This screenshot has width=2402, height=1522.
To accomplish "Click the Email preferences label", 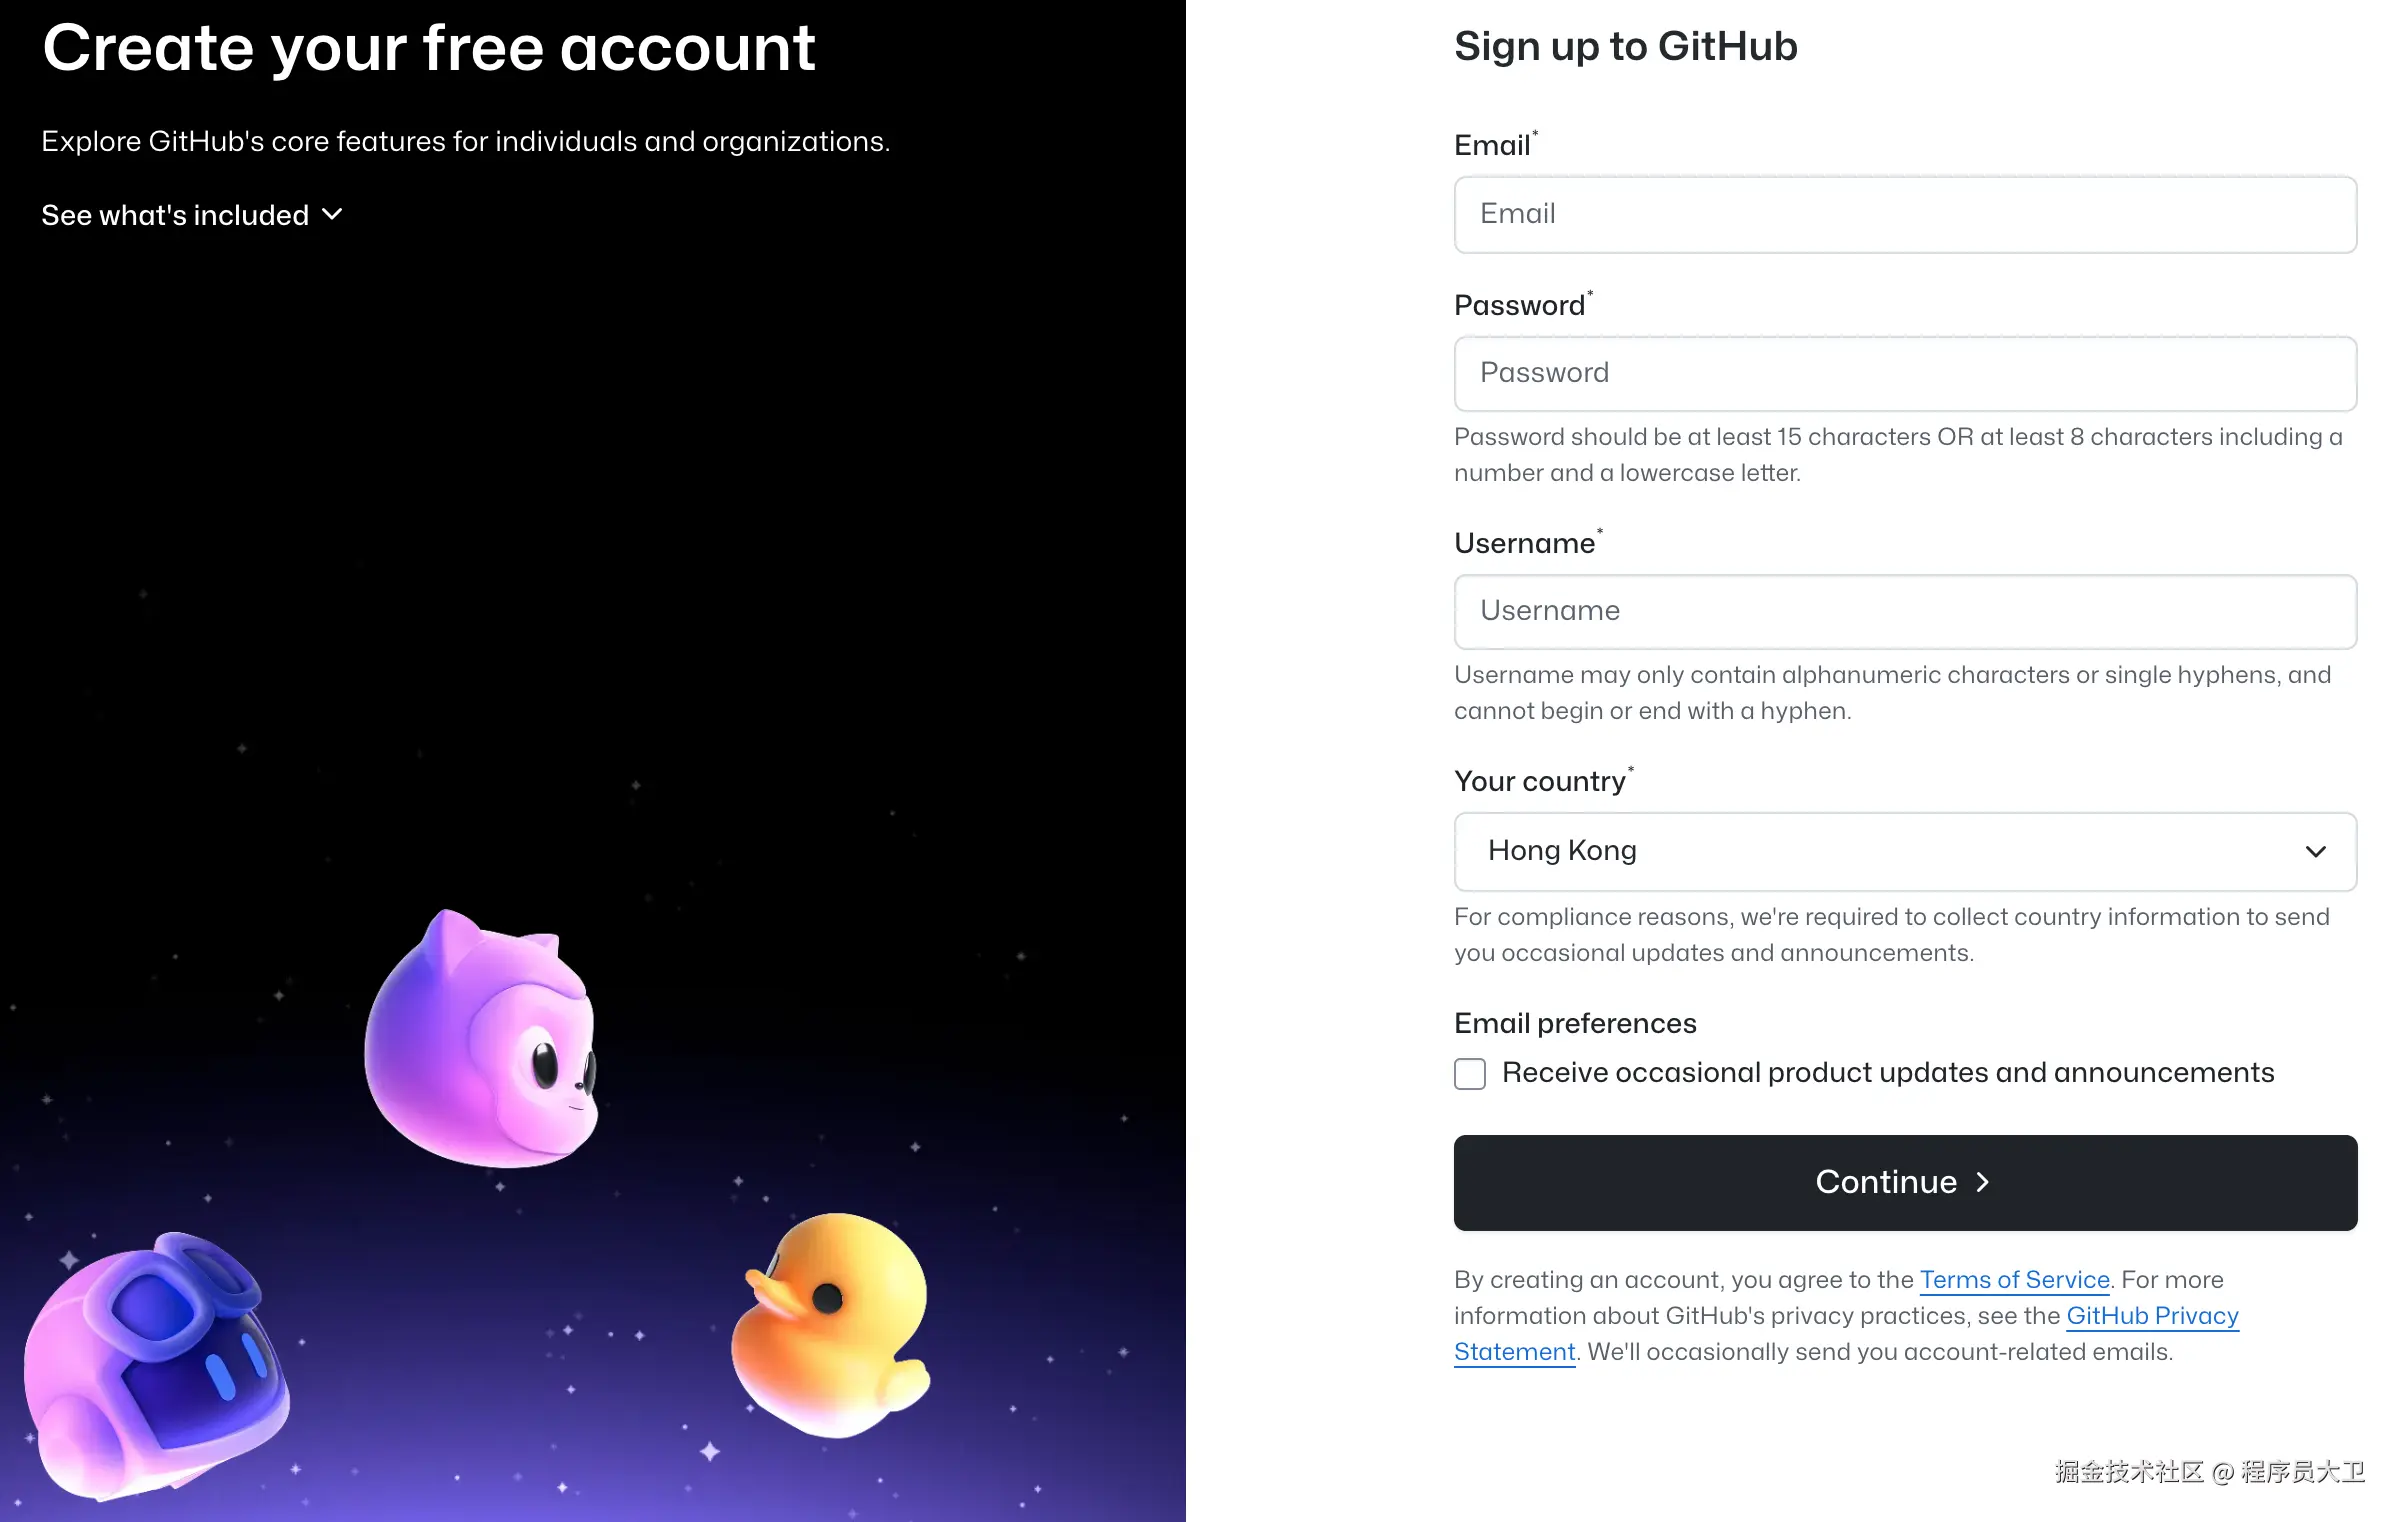I will pos(1575,1023).
